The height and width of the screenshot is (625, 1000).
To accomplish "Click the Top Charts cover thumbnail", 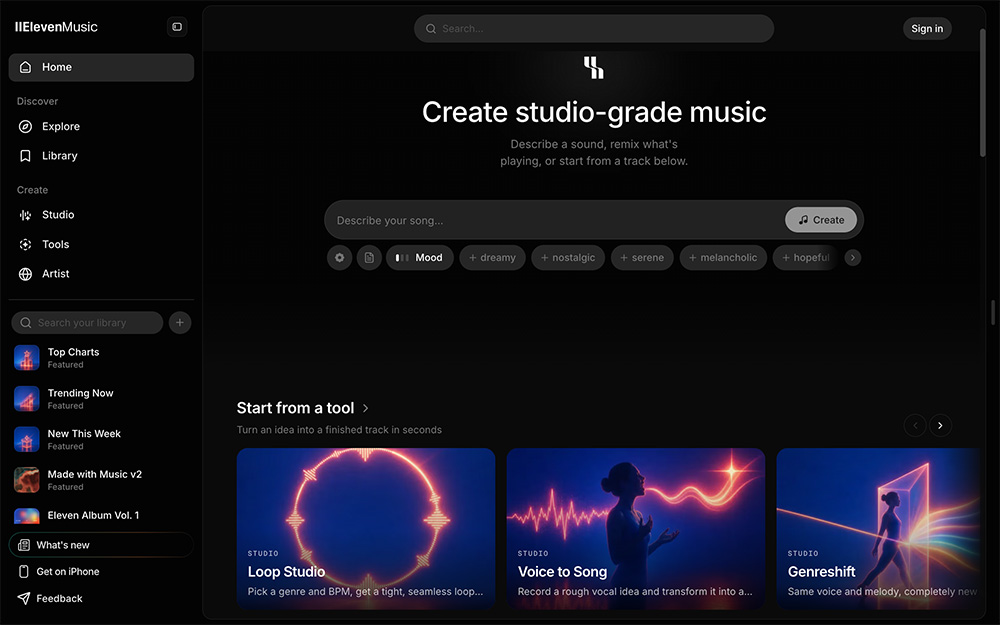I will coord(27,358).
